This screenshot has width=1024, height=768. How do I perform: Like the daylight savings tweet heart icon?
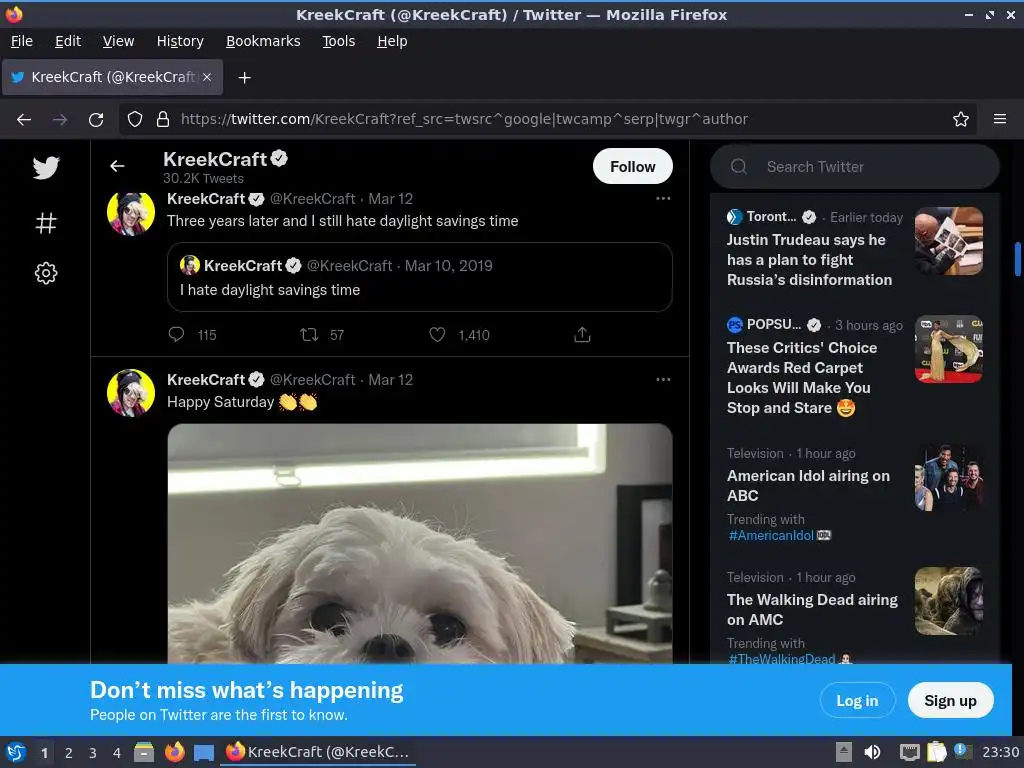(x=437, y=334)
